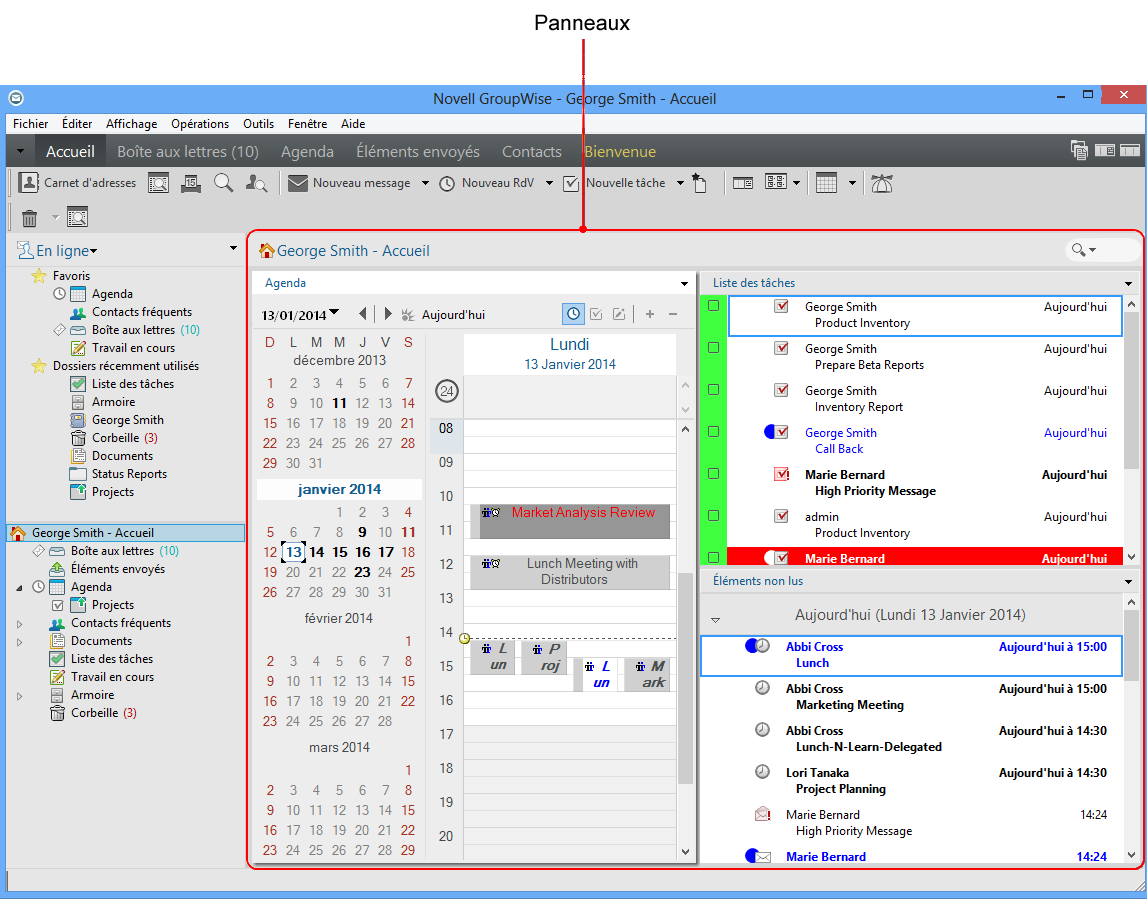The width and height of the screenshot is (1147, 899).
Task: Click the minus icon in Agenda panel
Action: click(673, 314)
